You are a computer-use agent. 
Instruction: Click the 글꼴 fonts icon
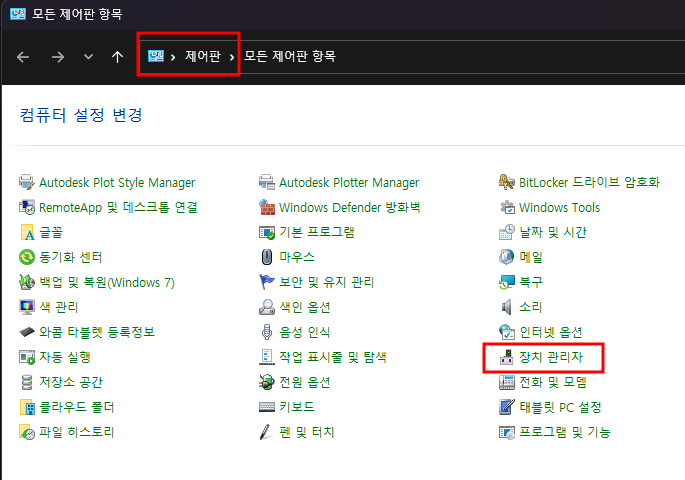[27, 232]
